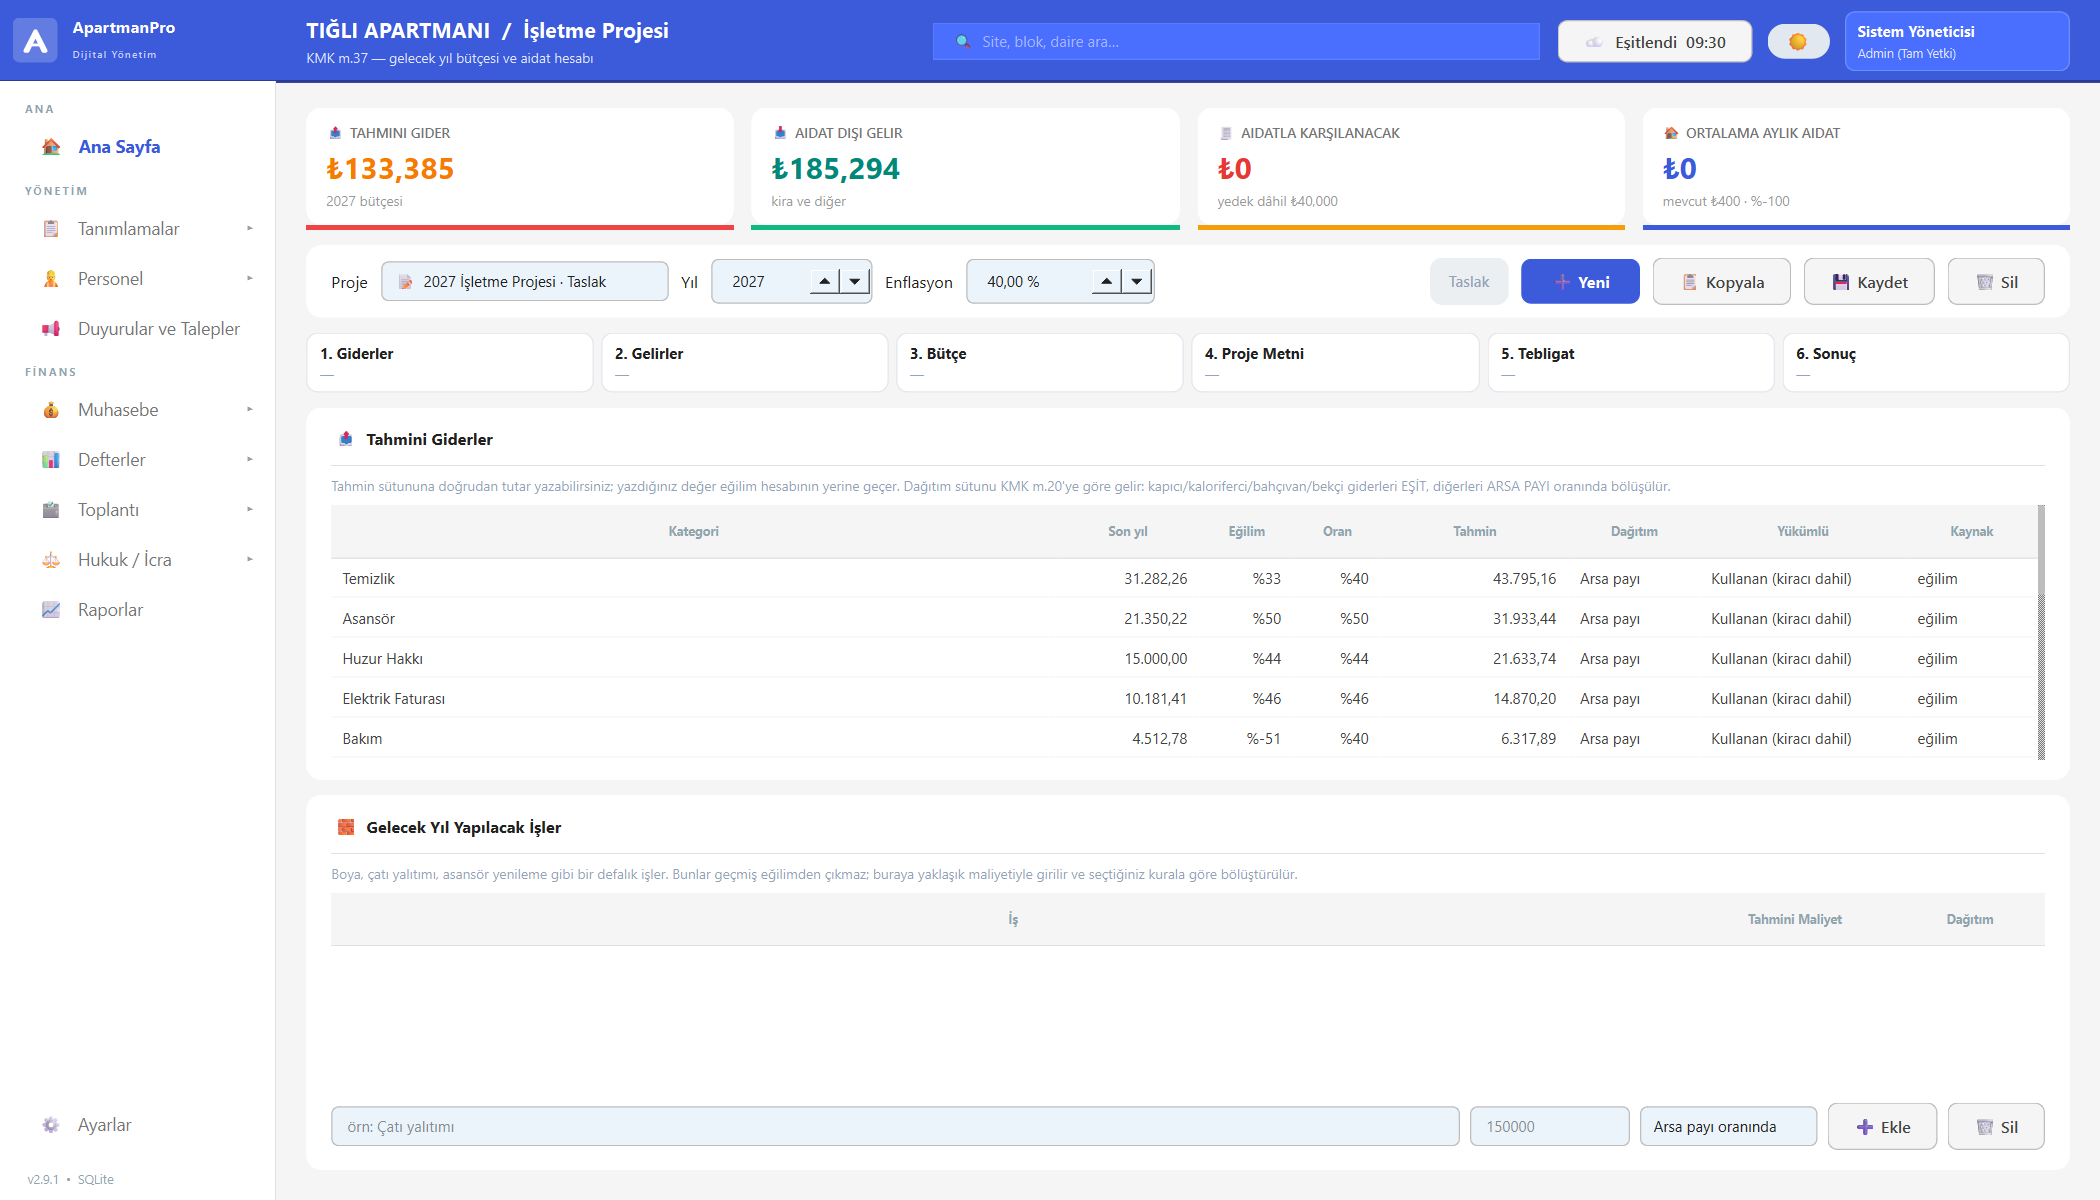This screenshot has height=1200, width=2100.
Task: Expand the Defterler submenu arrow
Action: pos(250,460)
